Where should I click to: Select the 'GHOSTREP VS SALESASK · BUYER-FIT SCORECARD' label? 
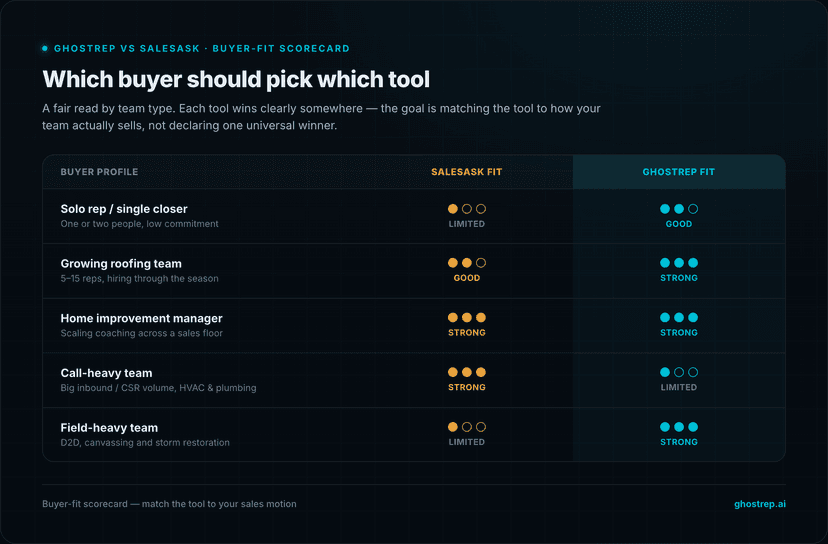202,49
